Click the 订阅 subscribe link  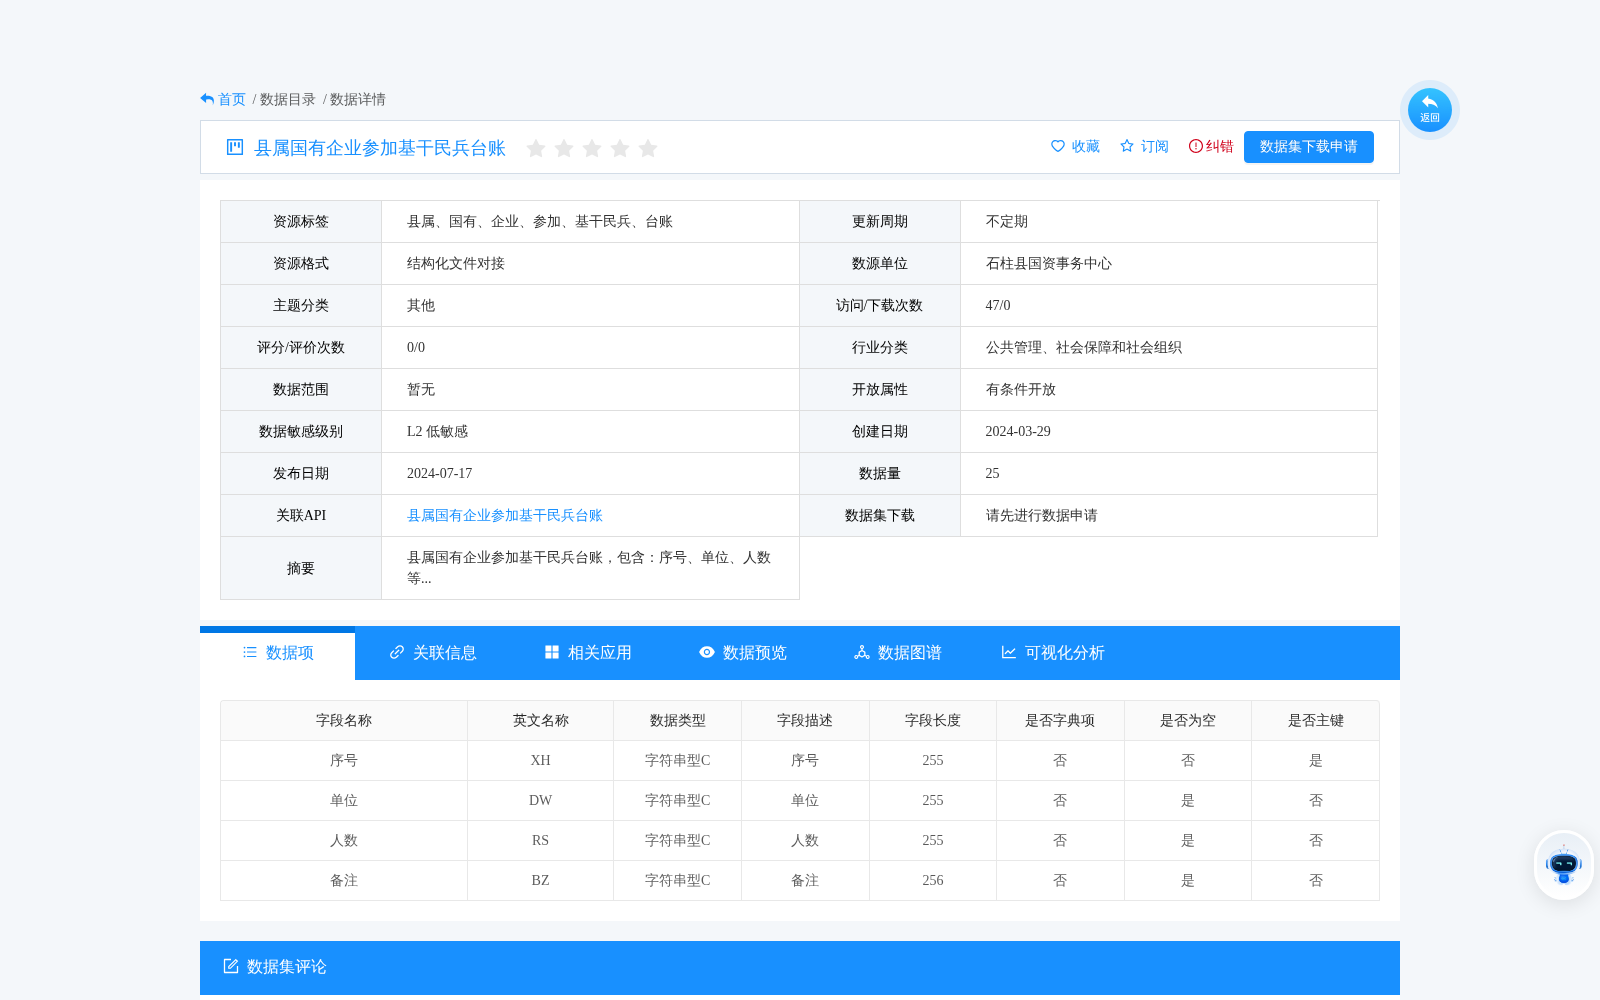point(1155,146)
